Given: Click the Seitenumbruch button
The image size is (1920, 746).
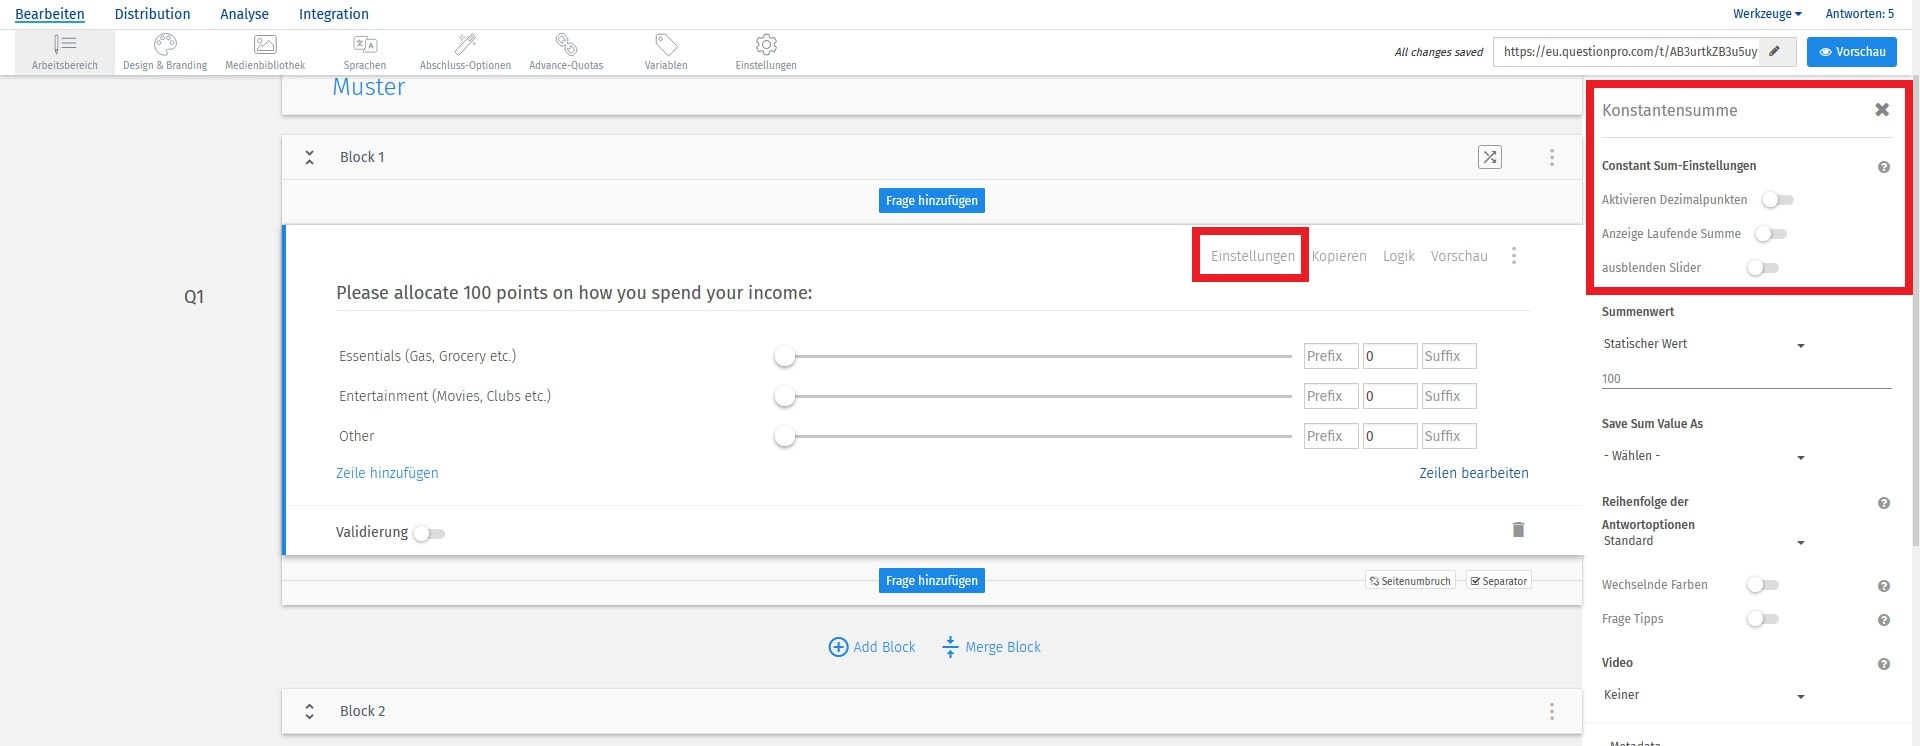Looking at the screenshot, I should (1410, 581).
